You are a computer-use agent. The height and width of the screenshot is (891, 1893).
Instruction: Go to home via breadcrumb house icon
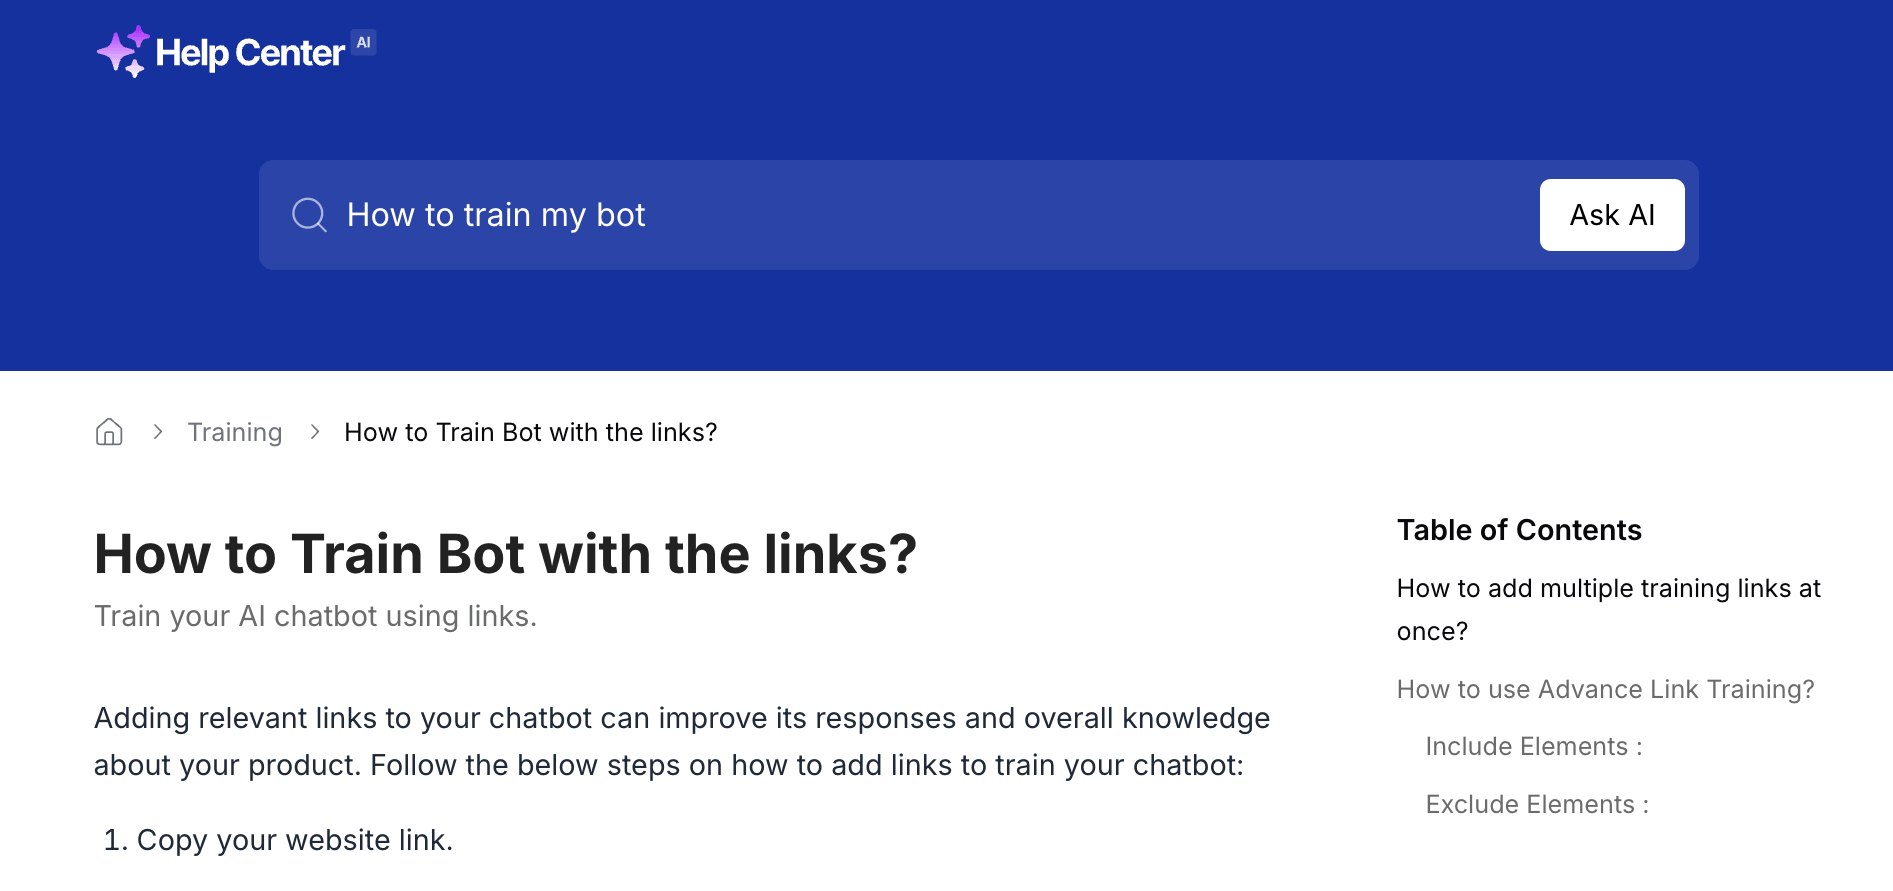click(x=109, y=432)
